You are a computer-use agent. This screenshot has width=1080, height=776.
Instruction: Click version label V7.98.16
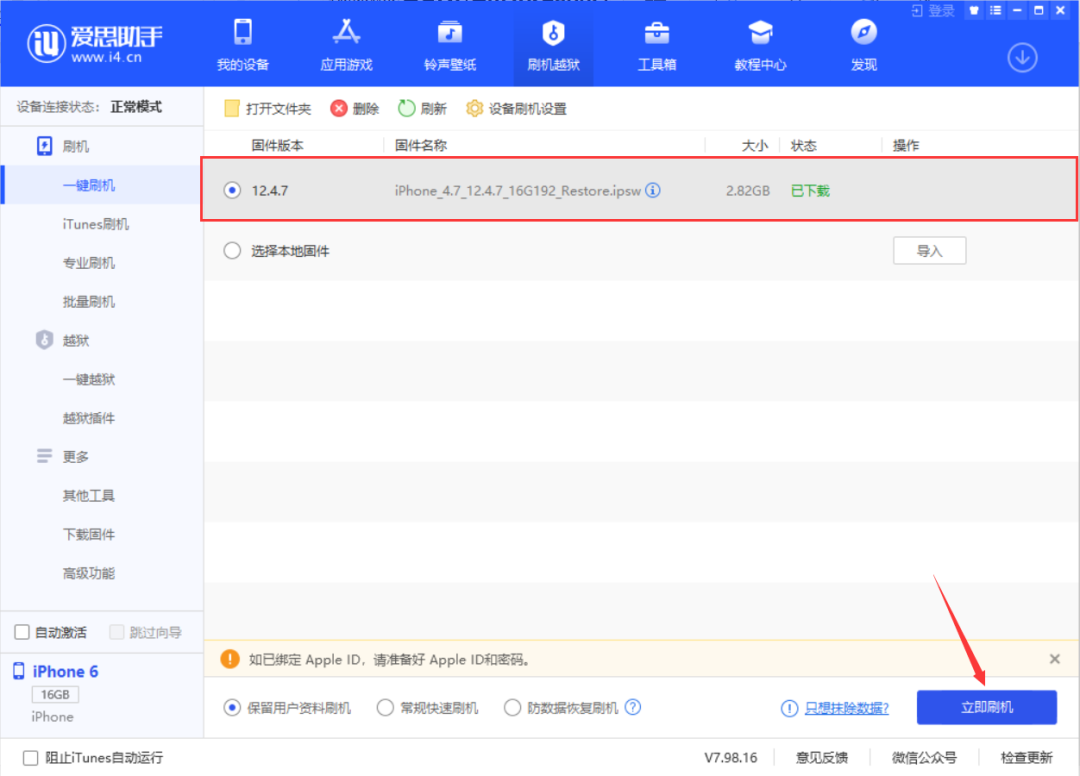tap(730, 757)
